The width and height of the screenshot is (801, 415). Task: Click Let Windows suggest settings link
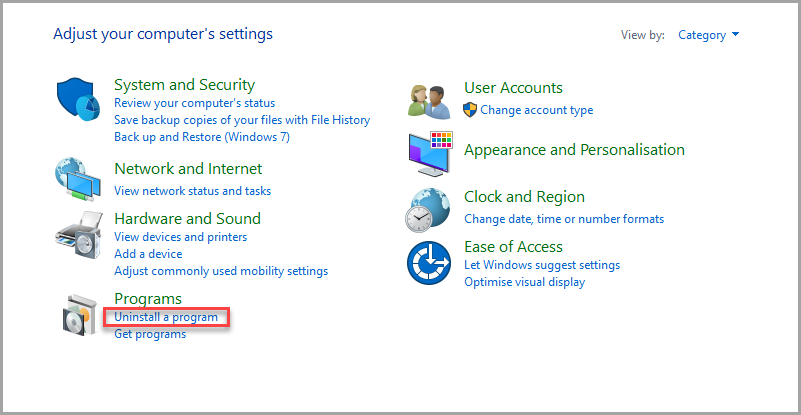click(x=541, y=265)
